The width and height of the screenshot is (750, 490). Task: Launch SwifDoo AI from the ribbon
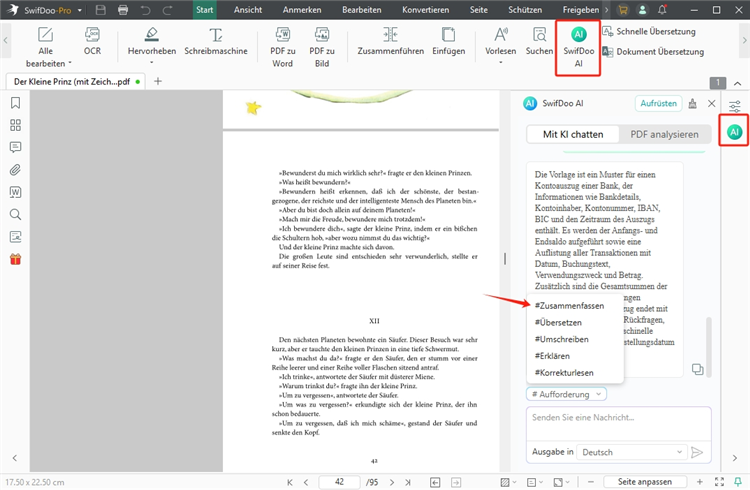(x=578, y=47)
